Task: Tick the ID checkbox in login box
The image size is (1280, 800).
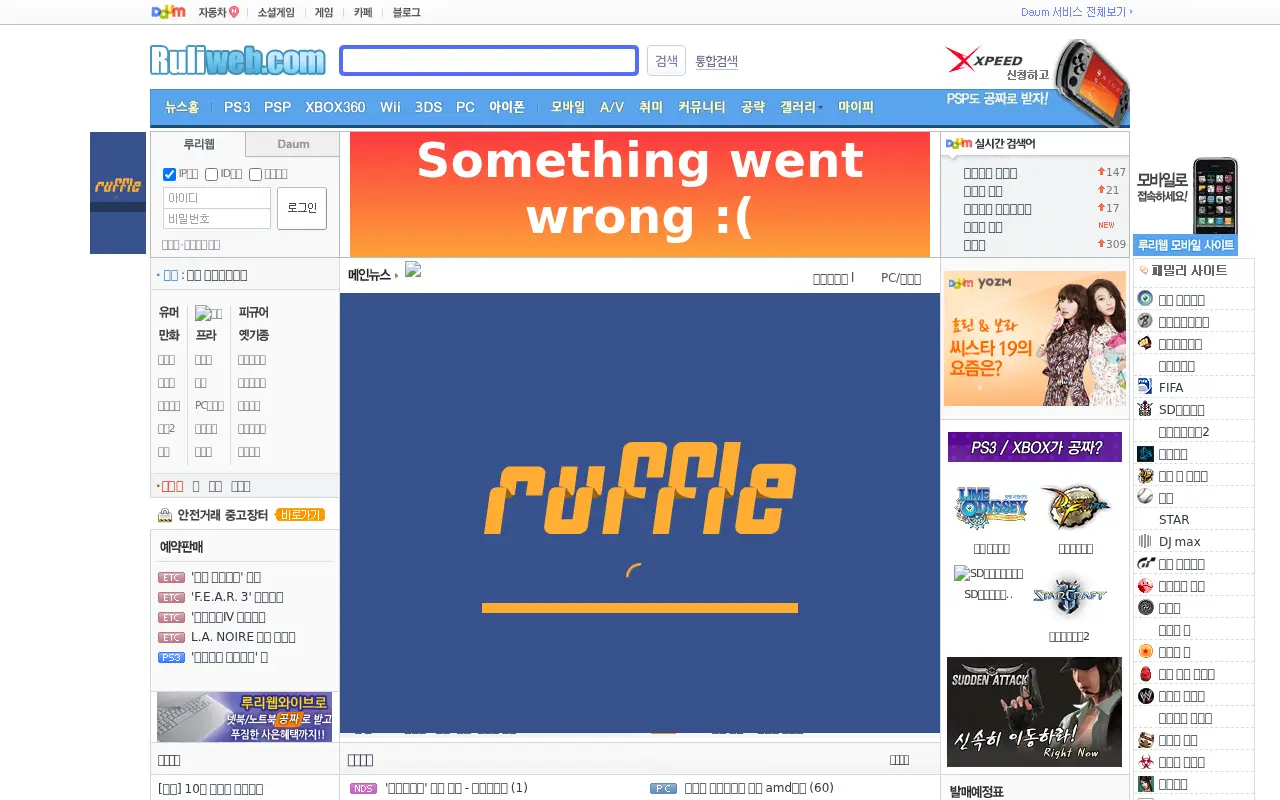Action: tap(211, 174)
